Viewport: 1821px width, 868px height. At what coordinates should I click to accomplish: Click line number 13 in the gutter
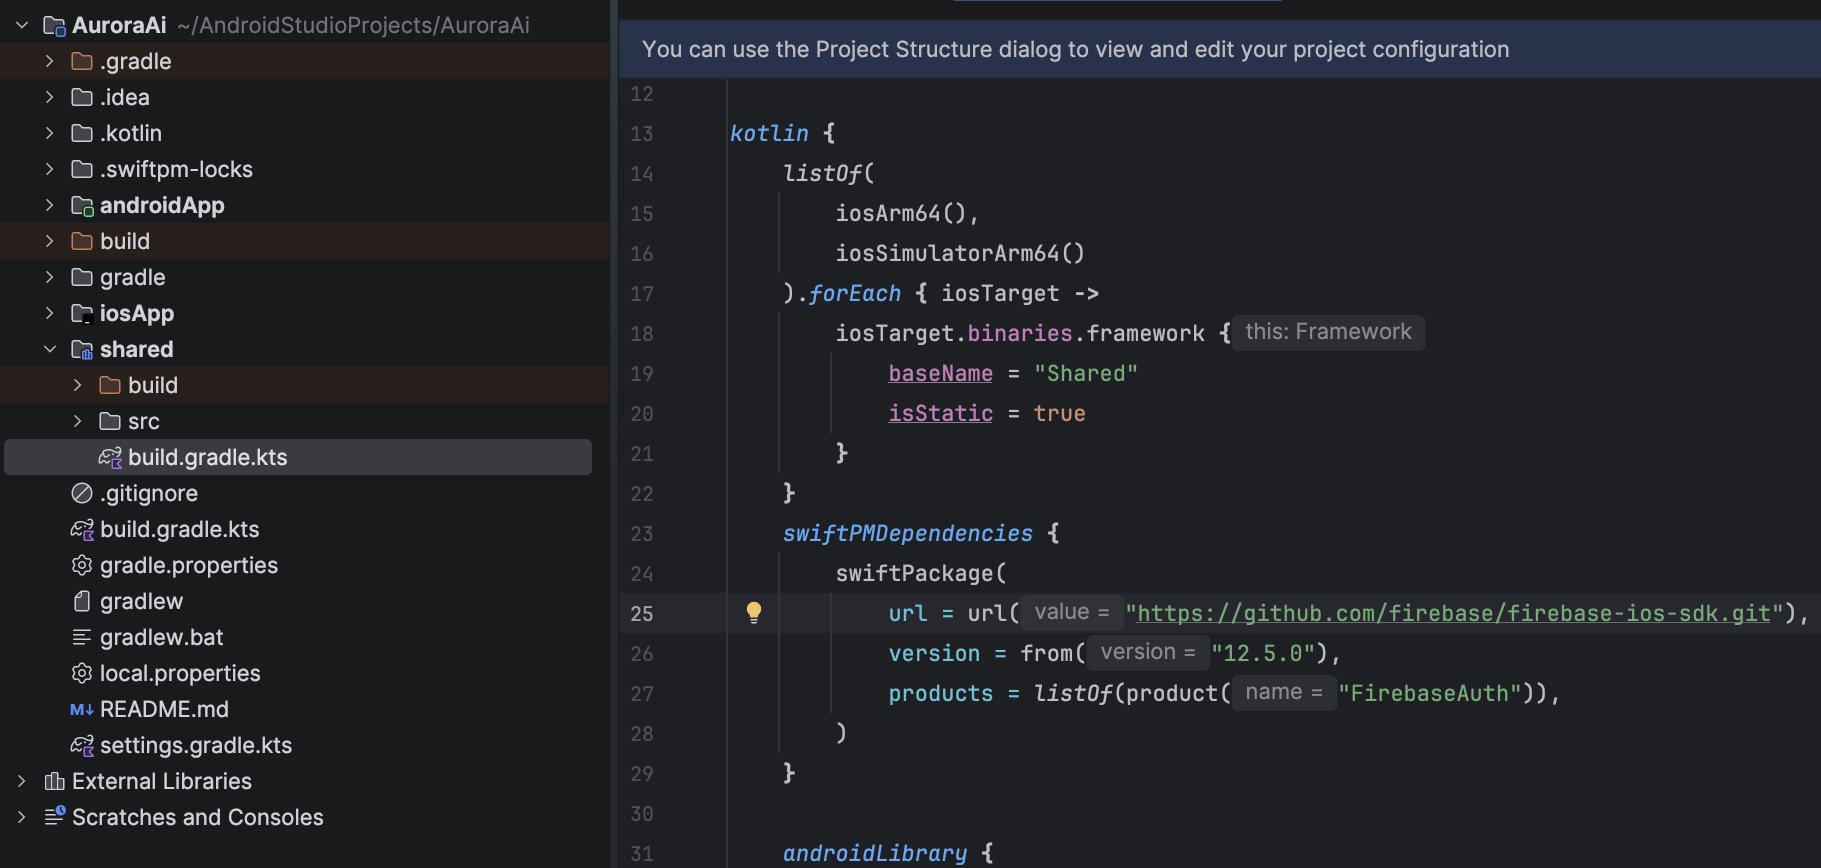point(642,133)
